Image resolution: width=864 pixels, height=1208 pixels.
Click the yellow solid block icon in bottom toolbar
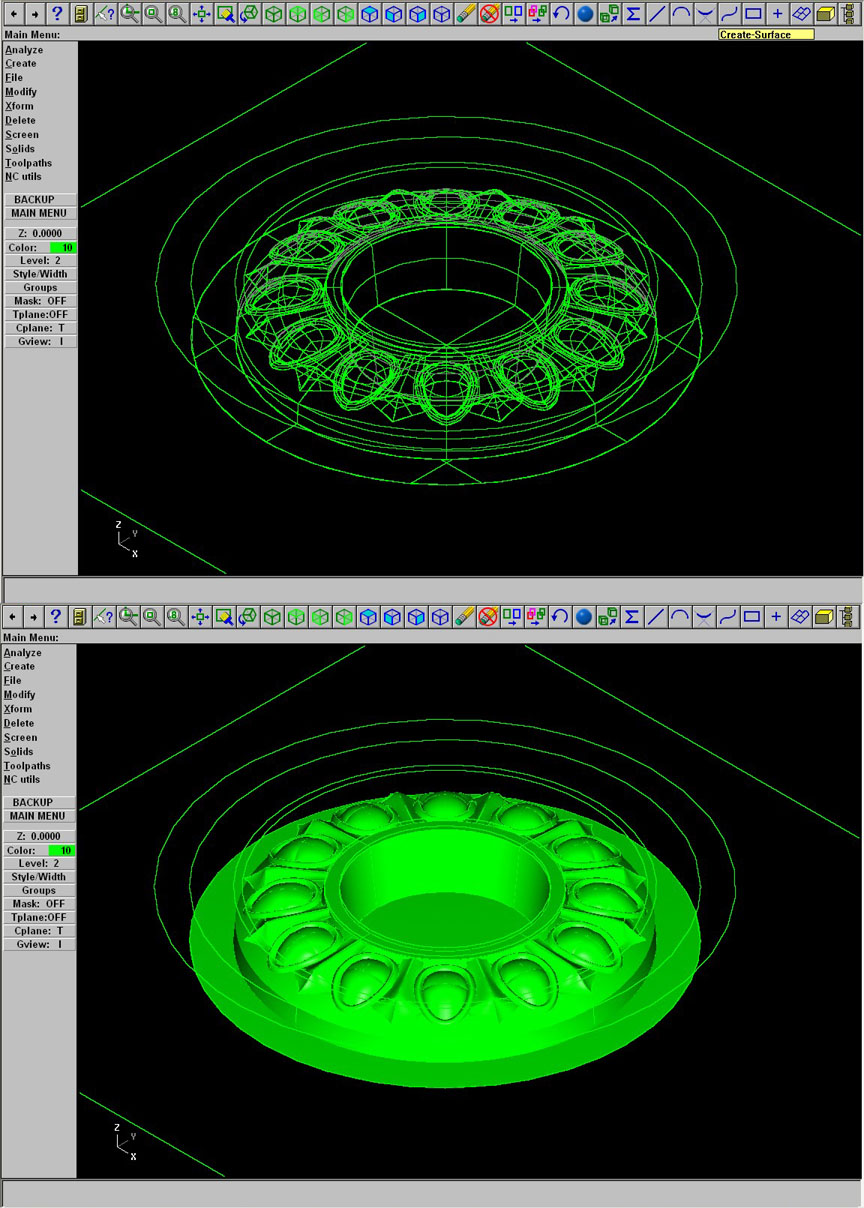point(825,617)
